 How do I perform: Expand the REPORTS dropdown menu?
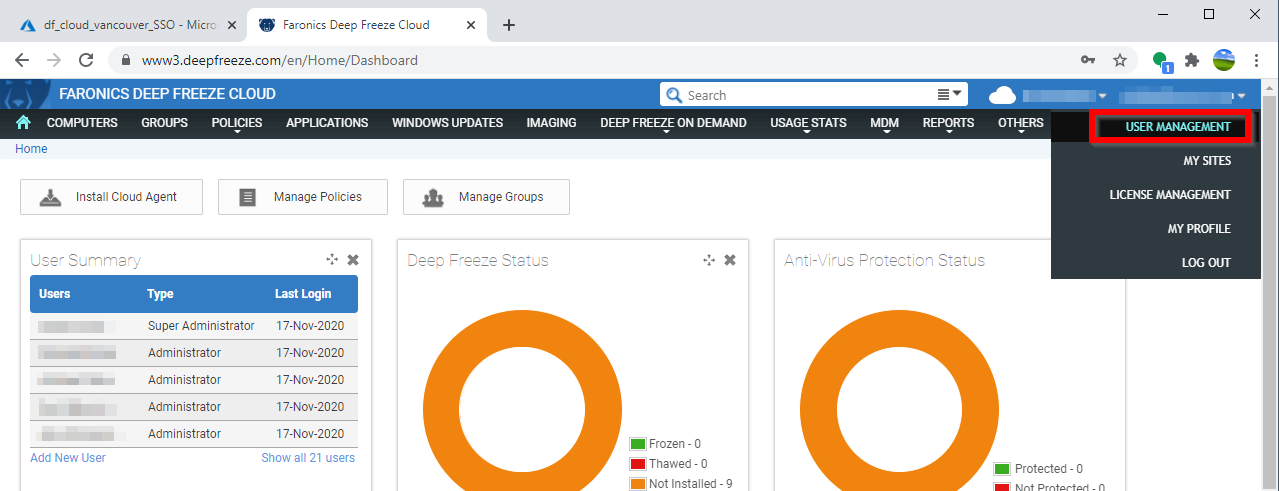pyautogui.click(x=948, y=123)
